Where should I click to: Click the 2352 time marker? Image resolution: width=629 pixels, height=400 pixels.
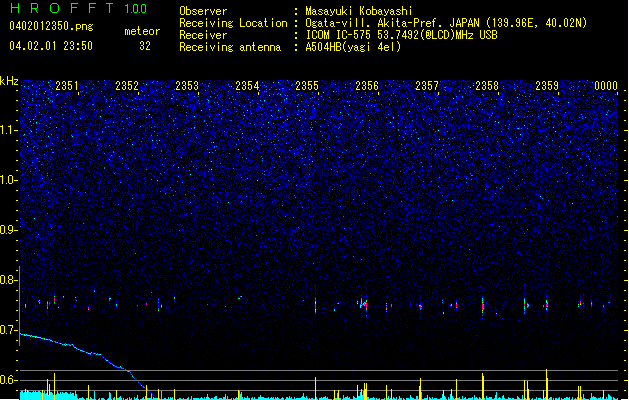point(127,86)
